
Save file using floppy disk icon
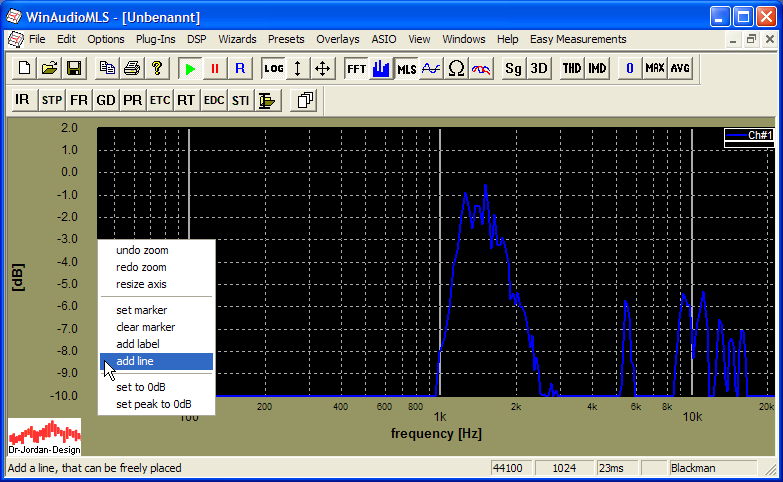tap(74, 68)
